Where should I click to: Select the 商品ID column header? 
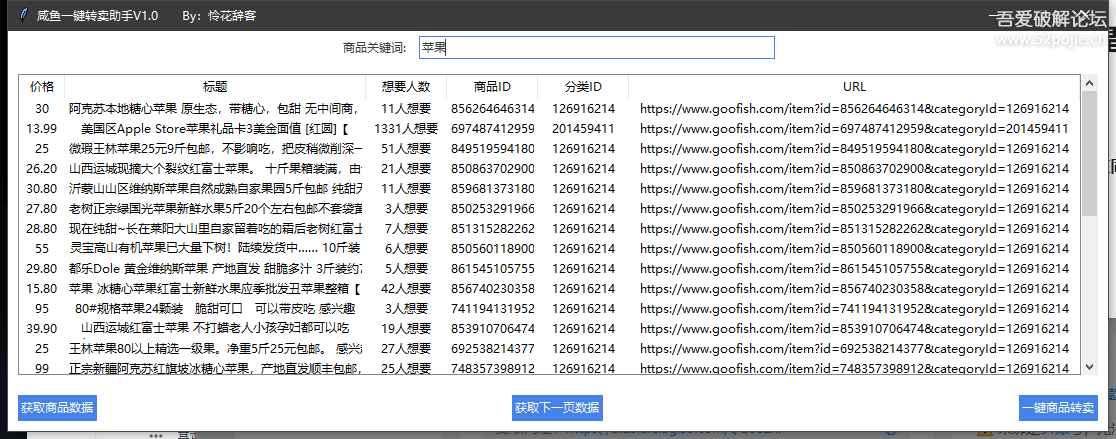click(x=492, y=87)
